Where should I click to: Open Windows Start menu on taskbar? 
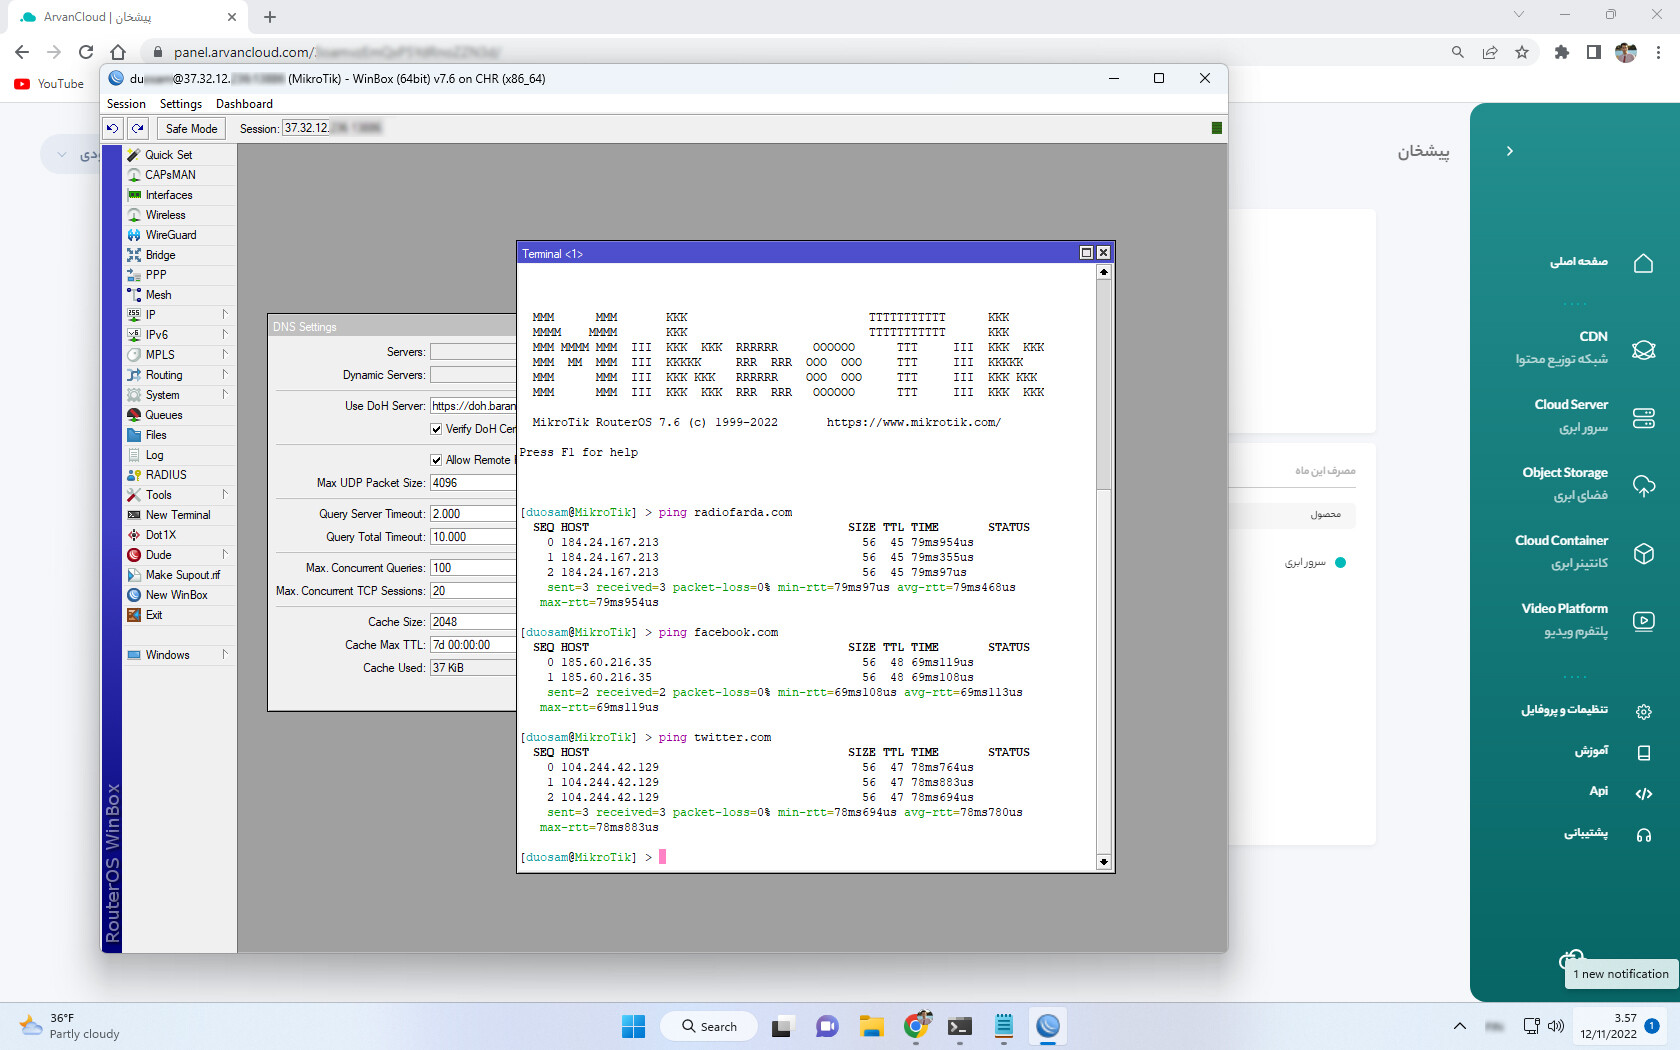tap(633, 1026)
